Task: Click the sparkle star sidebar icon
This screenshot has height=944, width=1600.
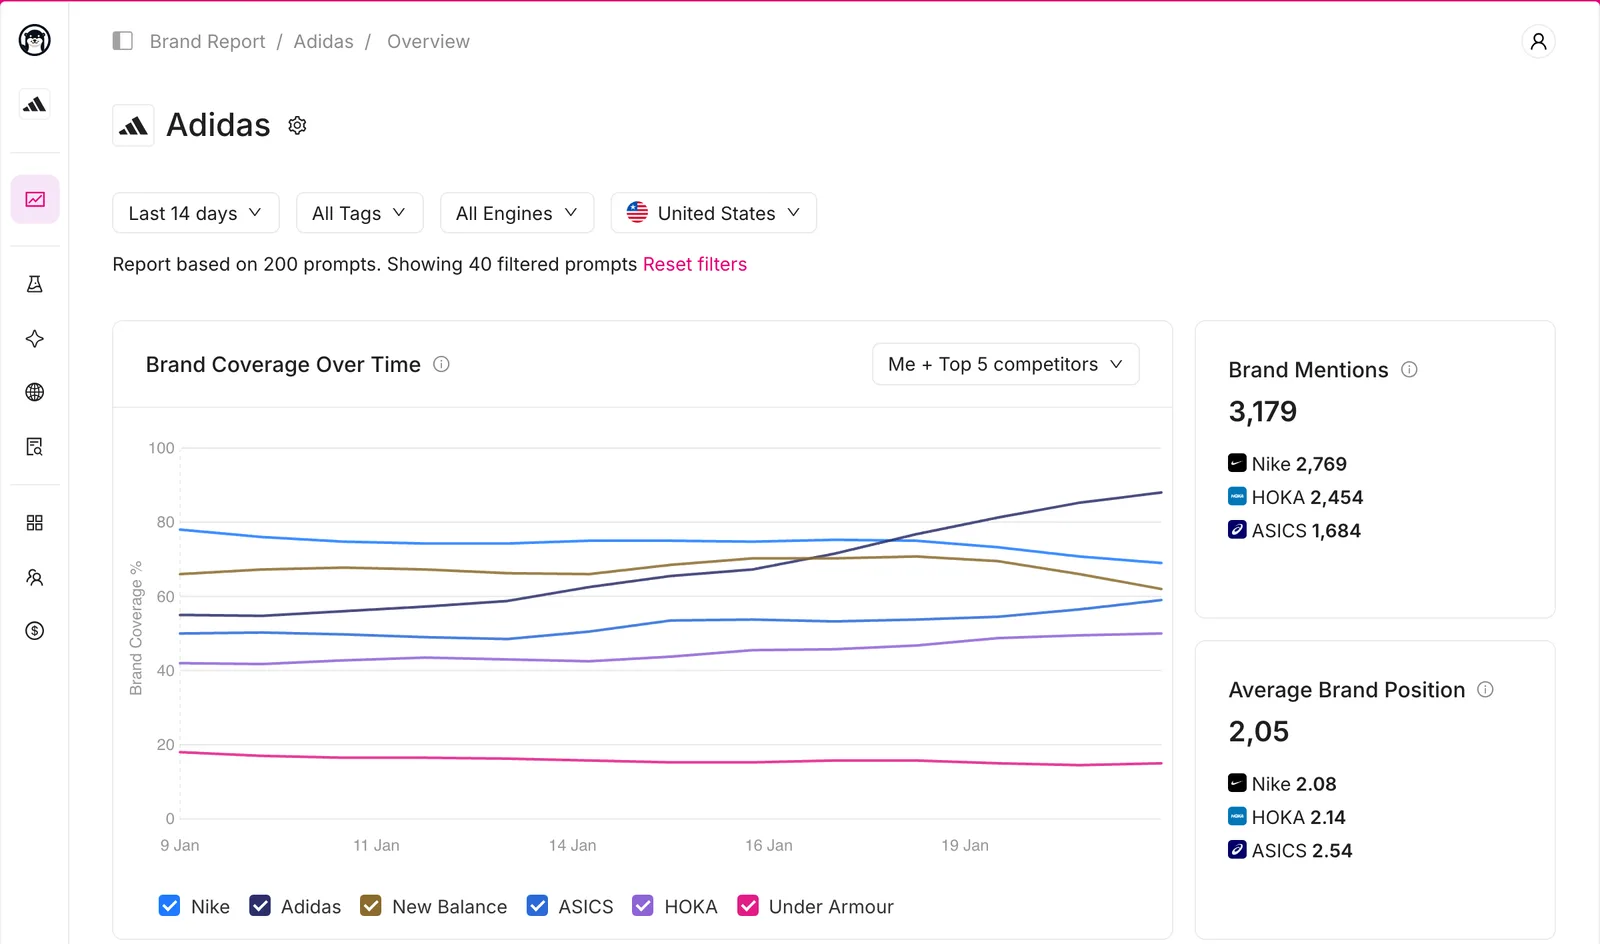Action: (35, 338)
